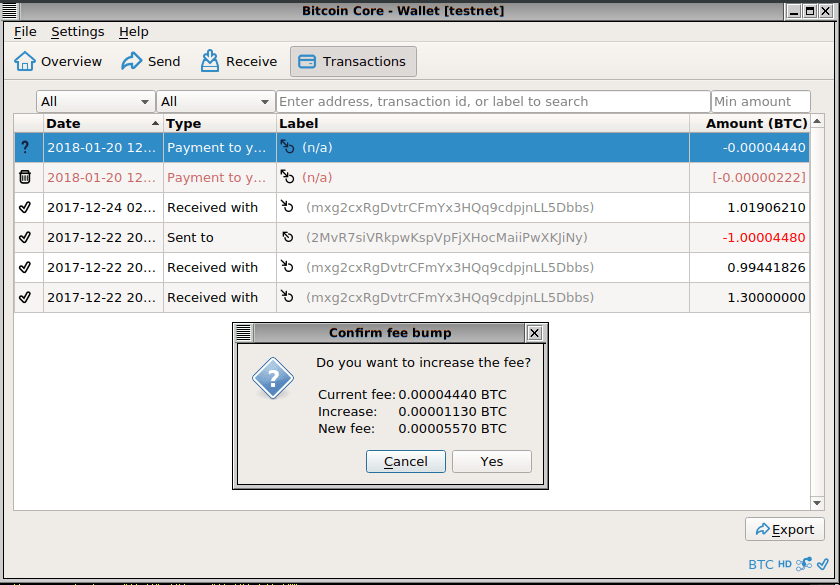This screenshot has width=840, height=585.
Task: Click the fee bump question icon
Action: click(273, 378)
